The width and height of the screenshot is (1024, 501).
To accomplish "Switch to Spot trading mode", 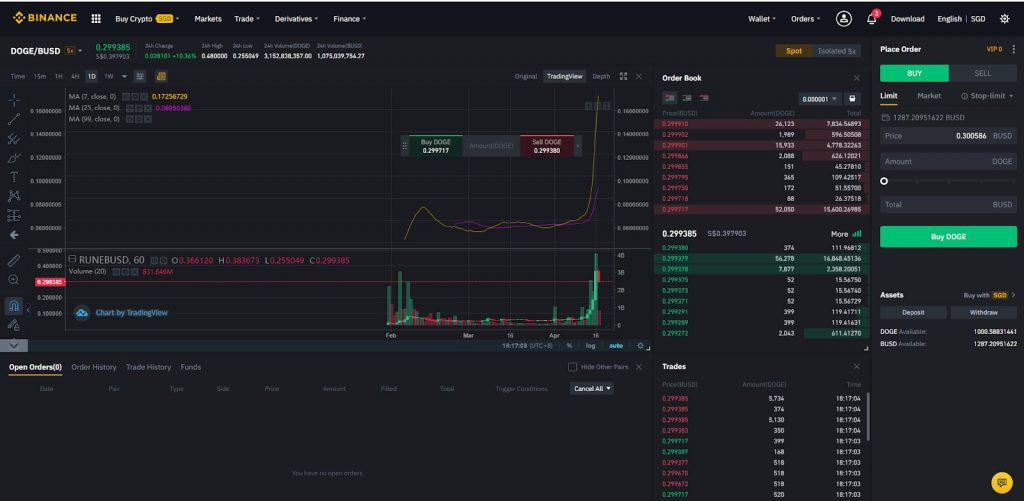I will coord(793,51).
